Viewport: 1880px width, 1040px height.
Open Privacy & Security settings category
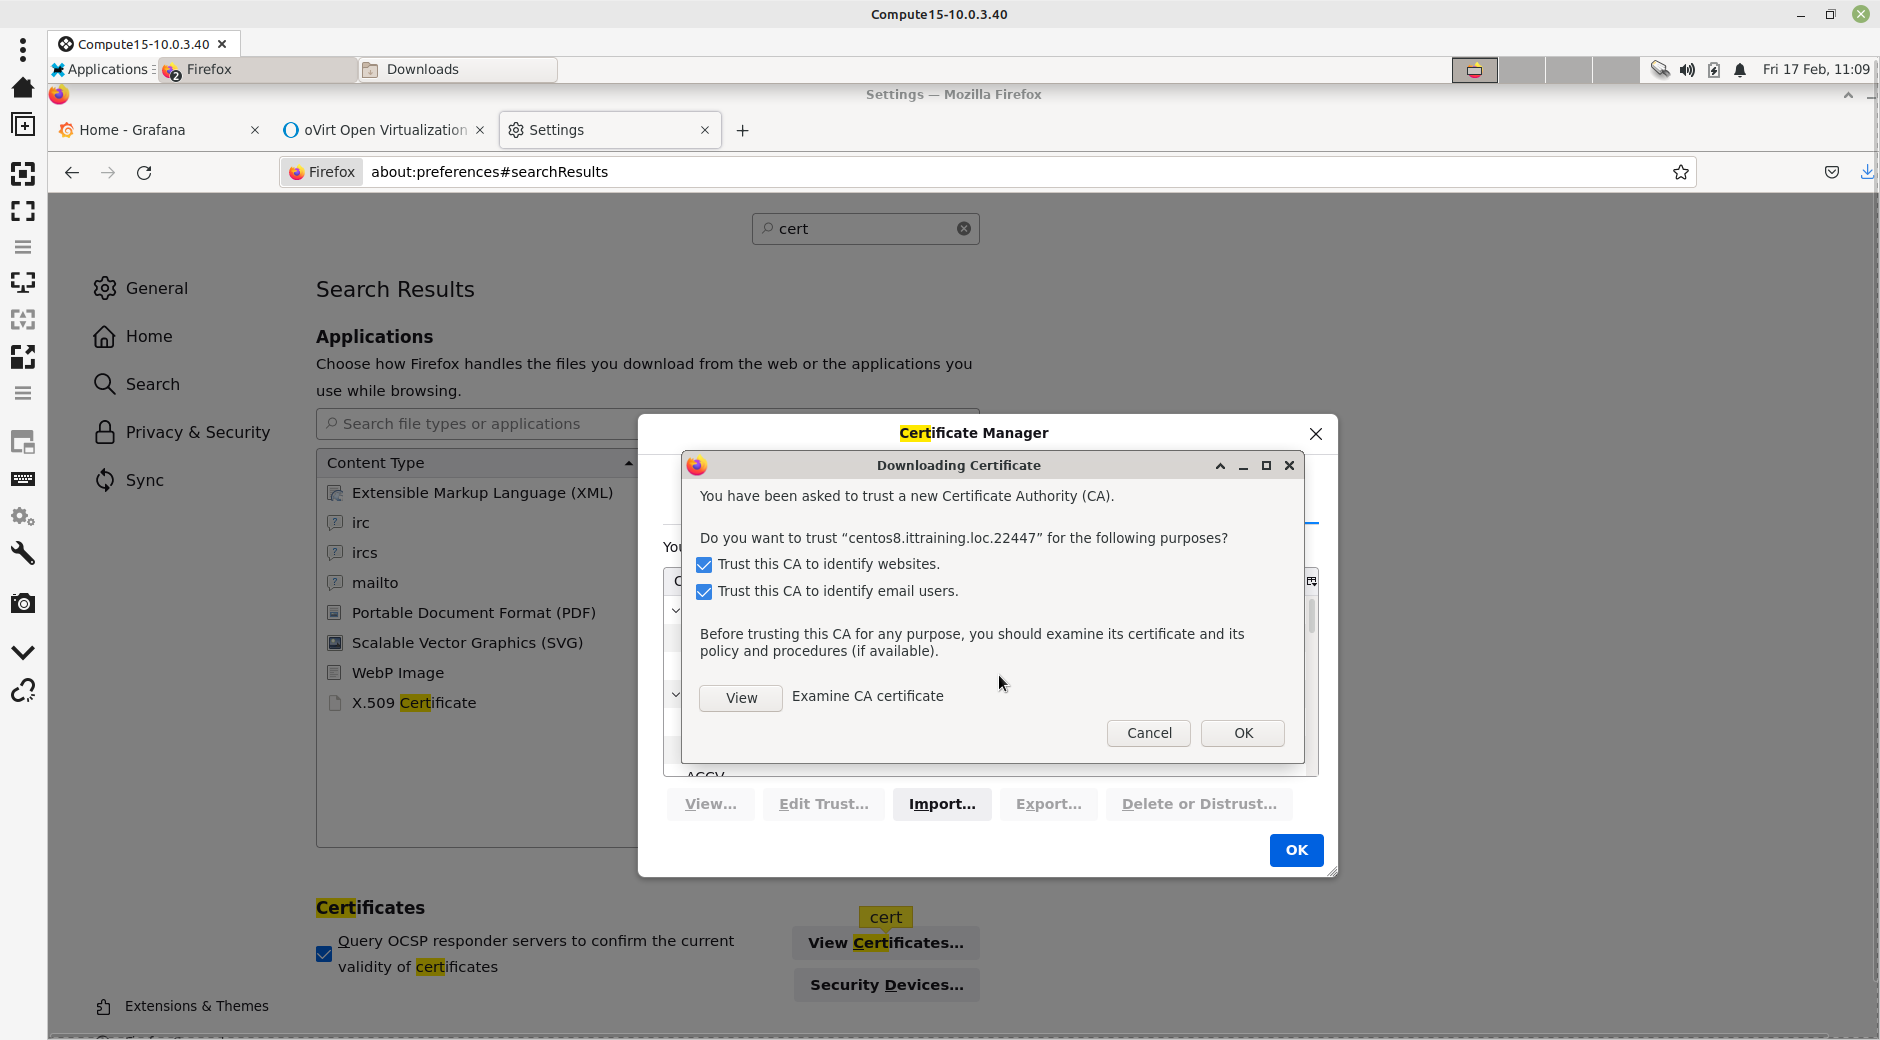[x=197, y=433]
